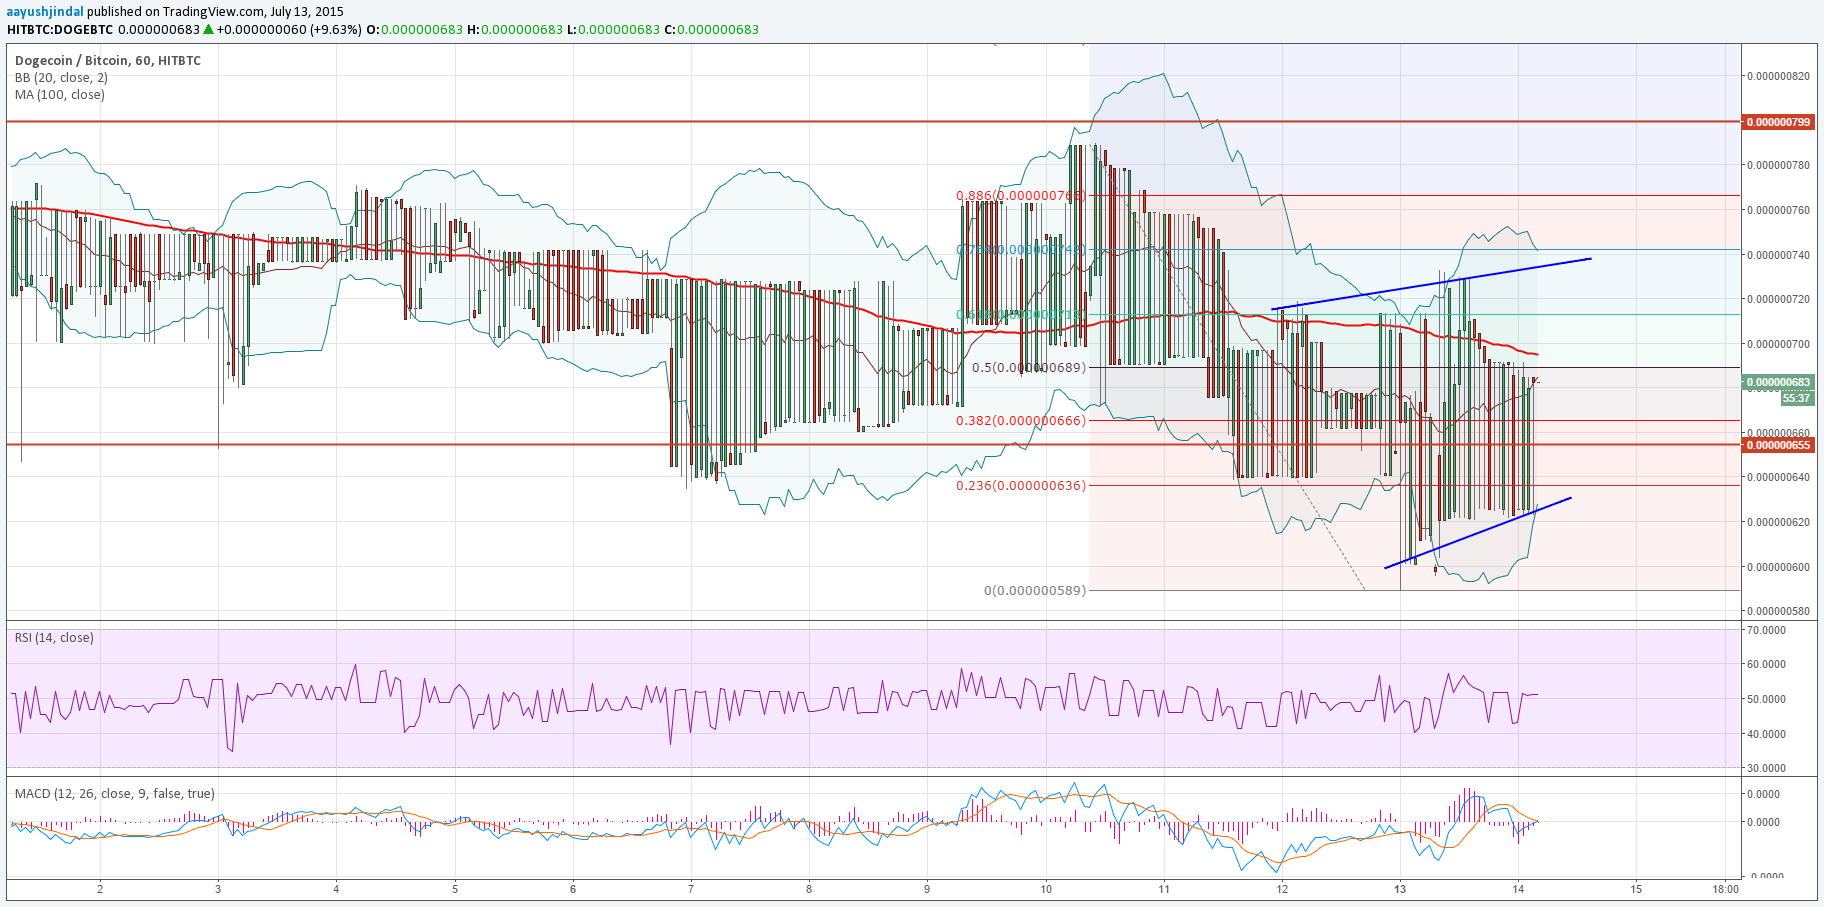Screen dimensions: 1824x907
Task: Click the lower blue support trendline
Action: (1477, 532)
